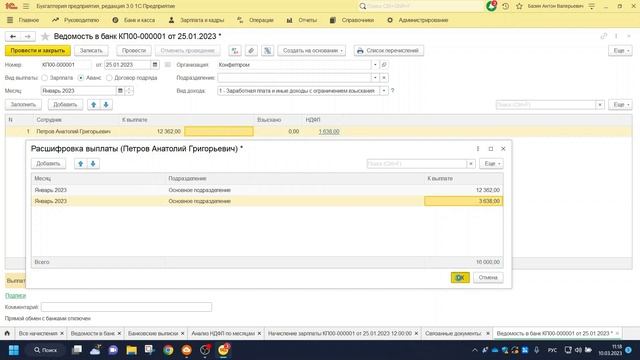The image size is (640, 360).
Task: Open the notifications bell icon
Action: [x=491, y=6]
